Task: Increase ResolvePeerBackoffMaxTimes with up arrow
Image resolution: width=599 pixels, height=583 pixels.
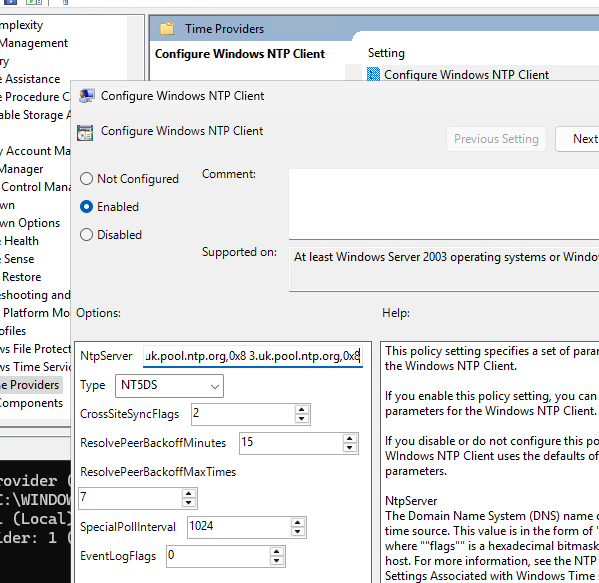Action: click(x=188, y=494)
